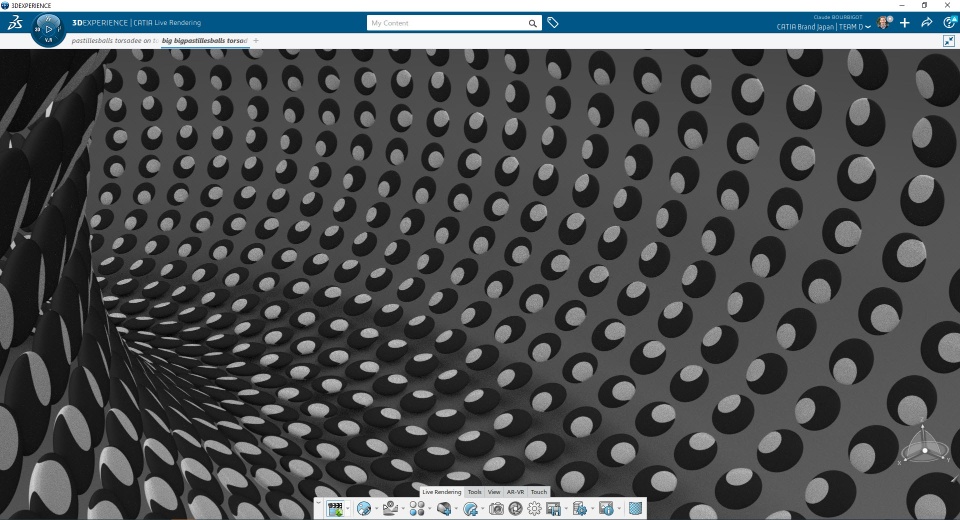The width and height of the screenshot is (960, 520).
Task: Expand the image information dropdown arrow
Action: coord(619,508)
